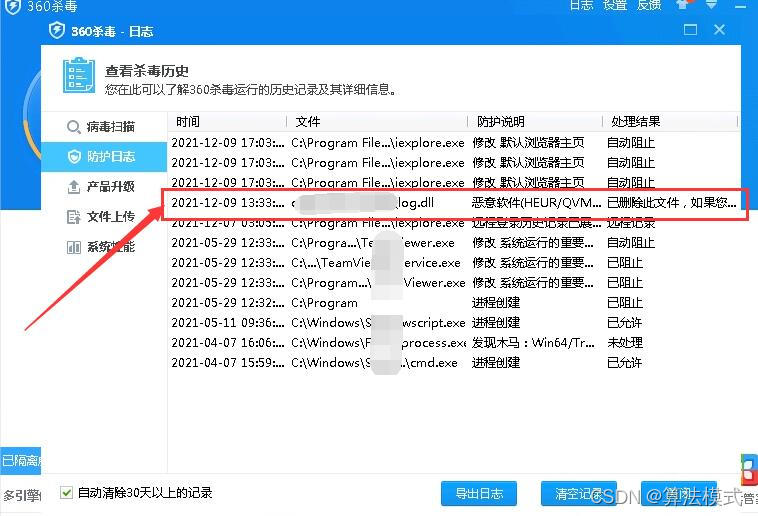Select the 防护日志 sidebar tab
Viewport: 758px width, 516px height.
point(104,157)
